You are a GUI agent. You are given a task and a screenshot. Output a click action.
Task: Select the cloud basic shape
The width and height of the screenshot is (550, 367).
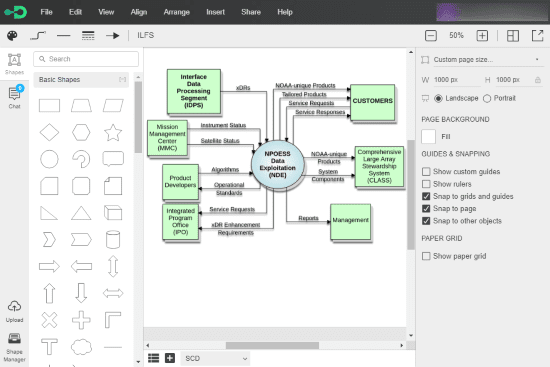tap(81, 347)
